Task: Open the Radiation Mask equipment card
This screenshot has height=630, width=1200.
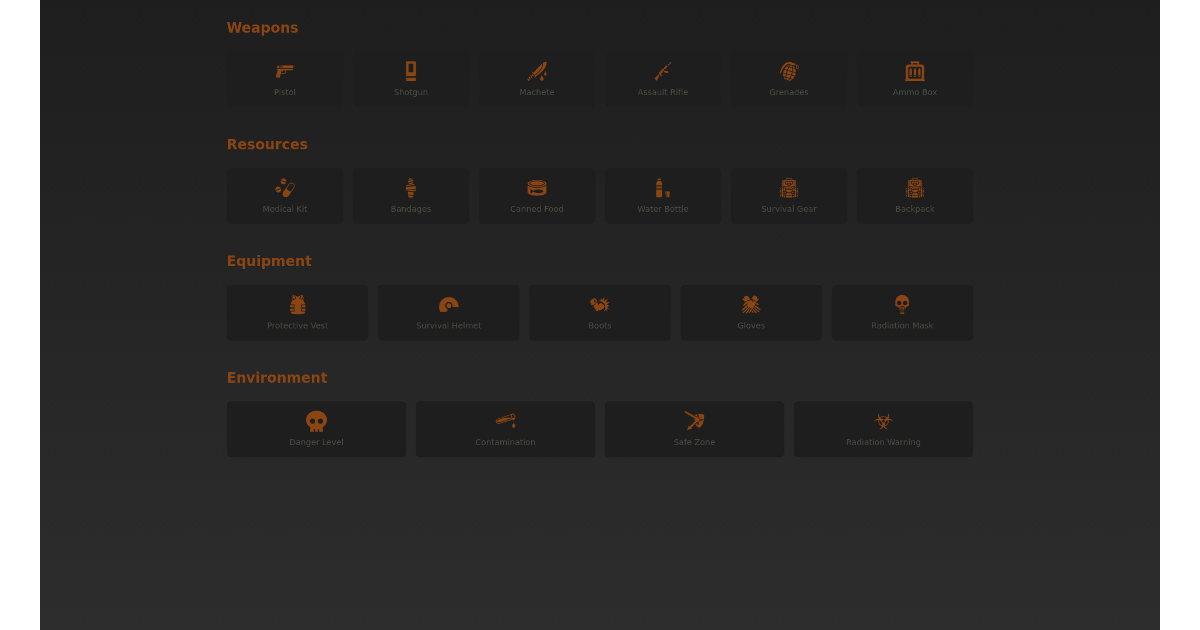Action: click(902, 312)
